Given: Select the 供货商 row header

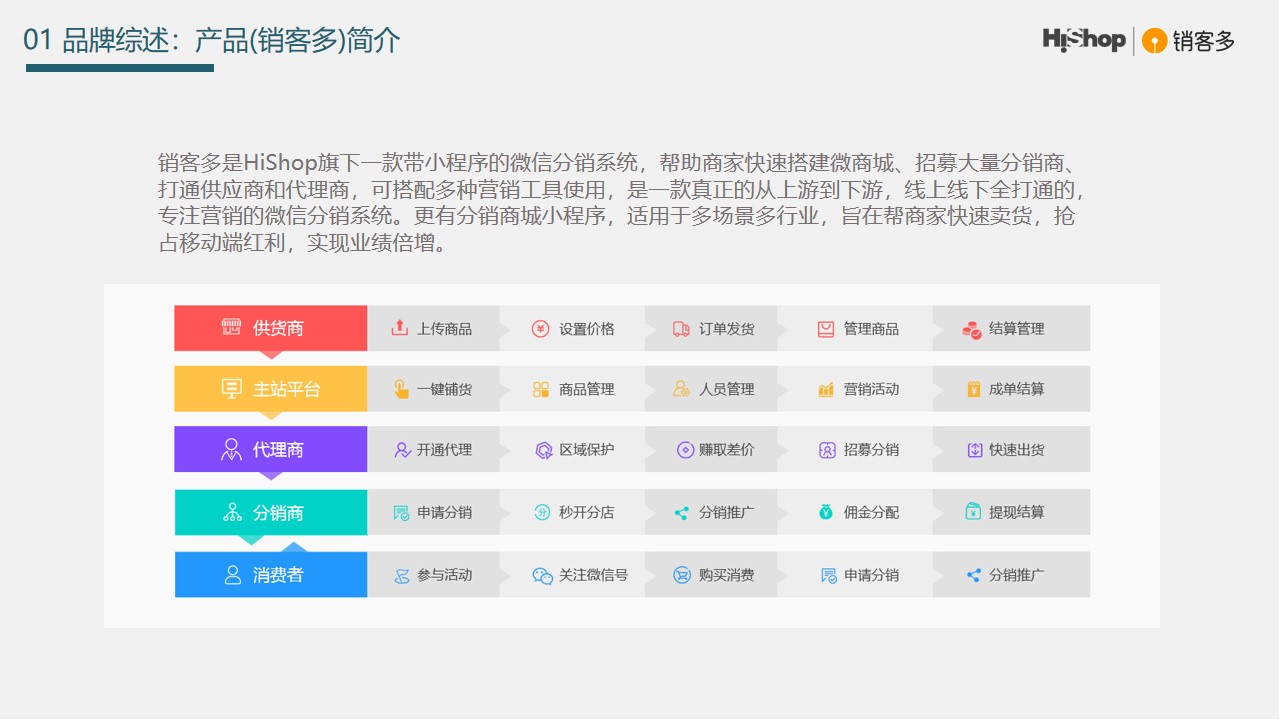Looking at the screenshot, I should point(270,328).
